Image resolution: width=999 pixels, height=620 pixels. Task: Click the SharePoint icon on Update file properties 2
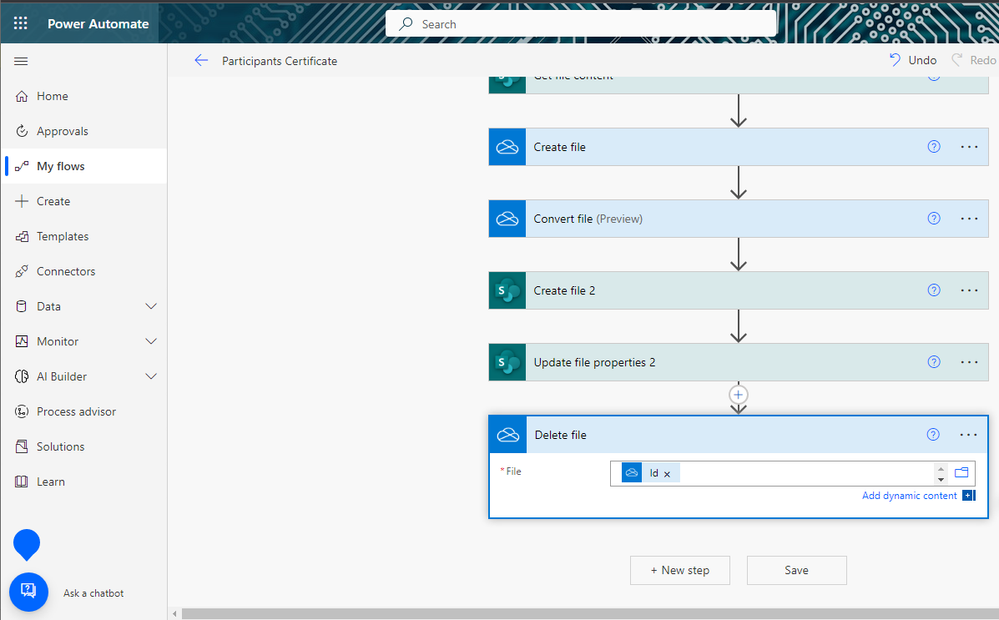507,362
